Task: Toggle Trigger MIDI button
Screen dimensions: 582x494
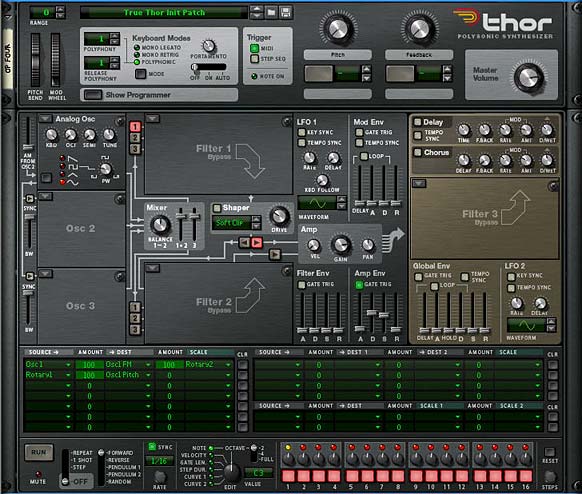Action: click(255, 48)
